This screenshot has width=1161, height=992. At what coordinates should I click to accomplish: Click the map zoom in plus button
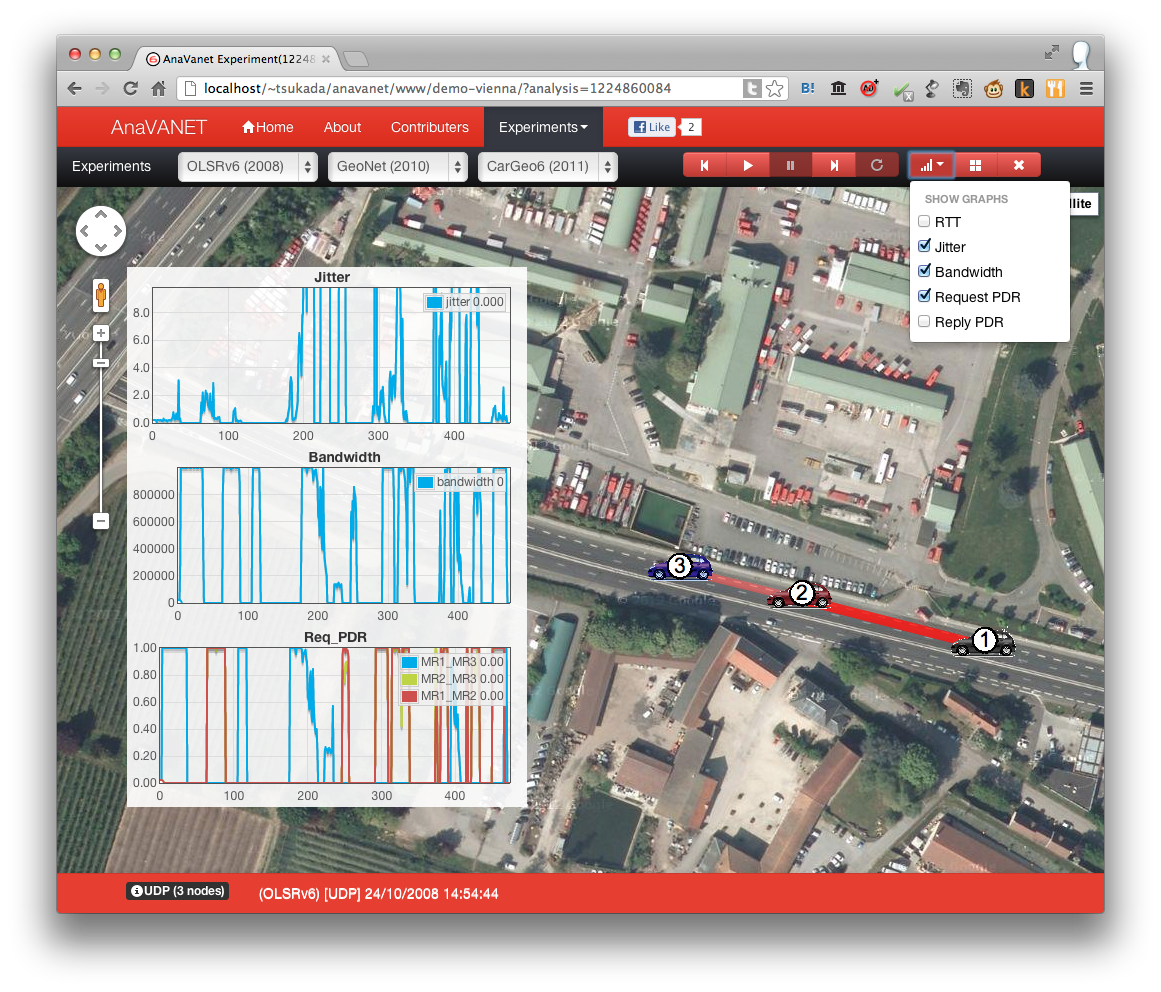101,333
